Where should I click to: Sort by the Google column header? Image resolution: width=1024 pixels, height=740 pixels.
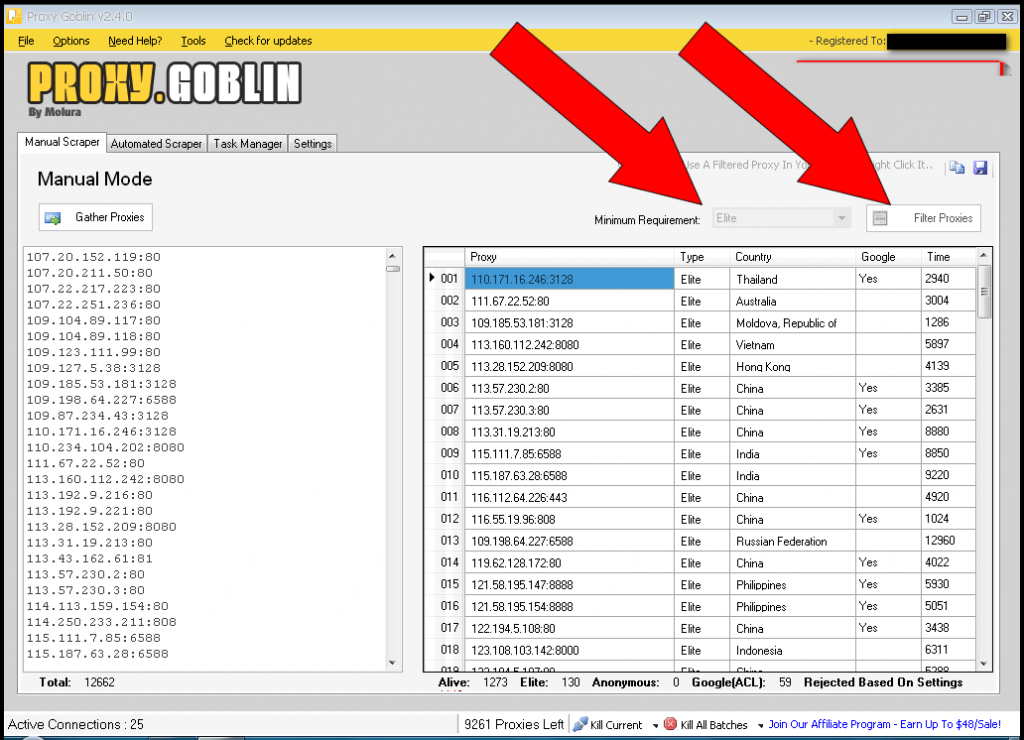point(888,257)
